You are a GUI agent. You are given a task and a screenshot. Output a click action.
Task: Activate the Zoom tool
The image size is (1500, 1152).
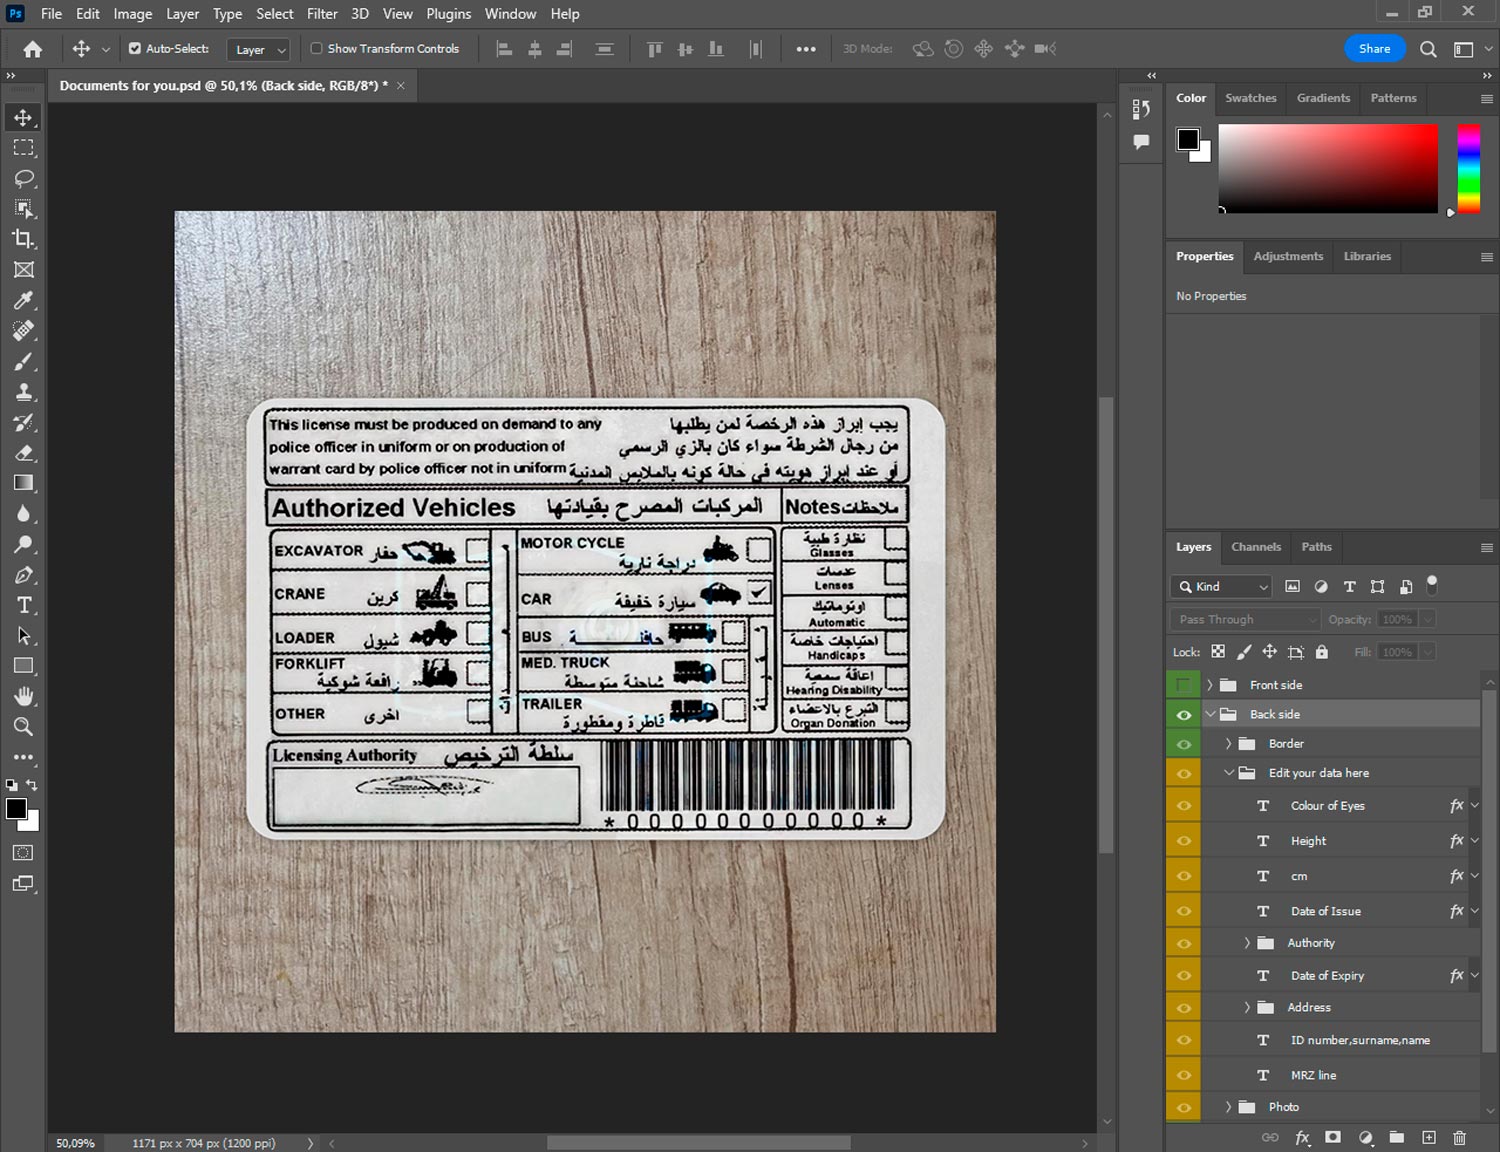[x=24, y=727]
